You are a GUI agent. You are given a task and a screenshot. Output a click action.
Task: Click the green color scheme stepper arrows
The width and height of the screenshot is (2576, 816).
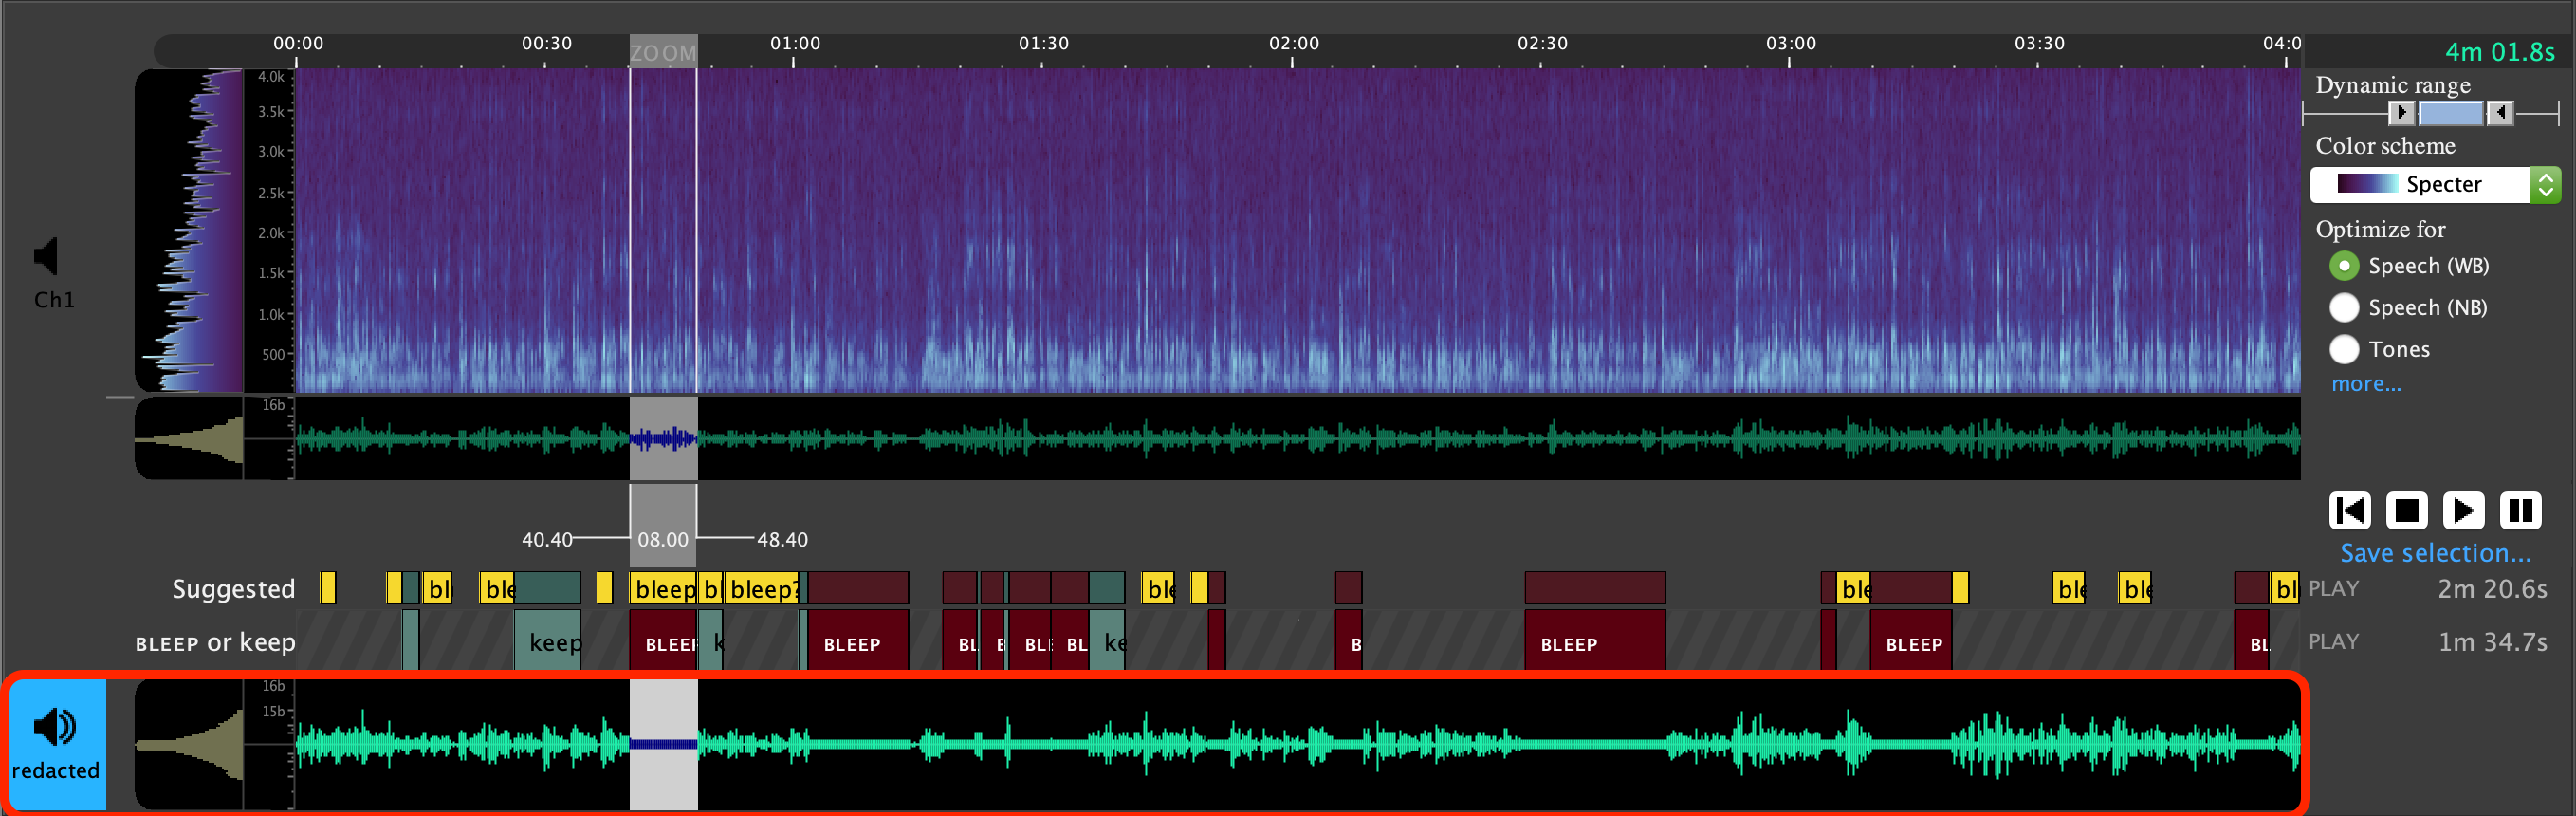[2545, 185]
